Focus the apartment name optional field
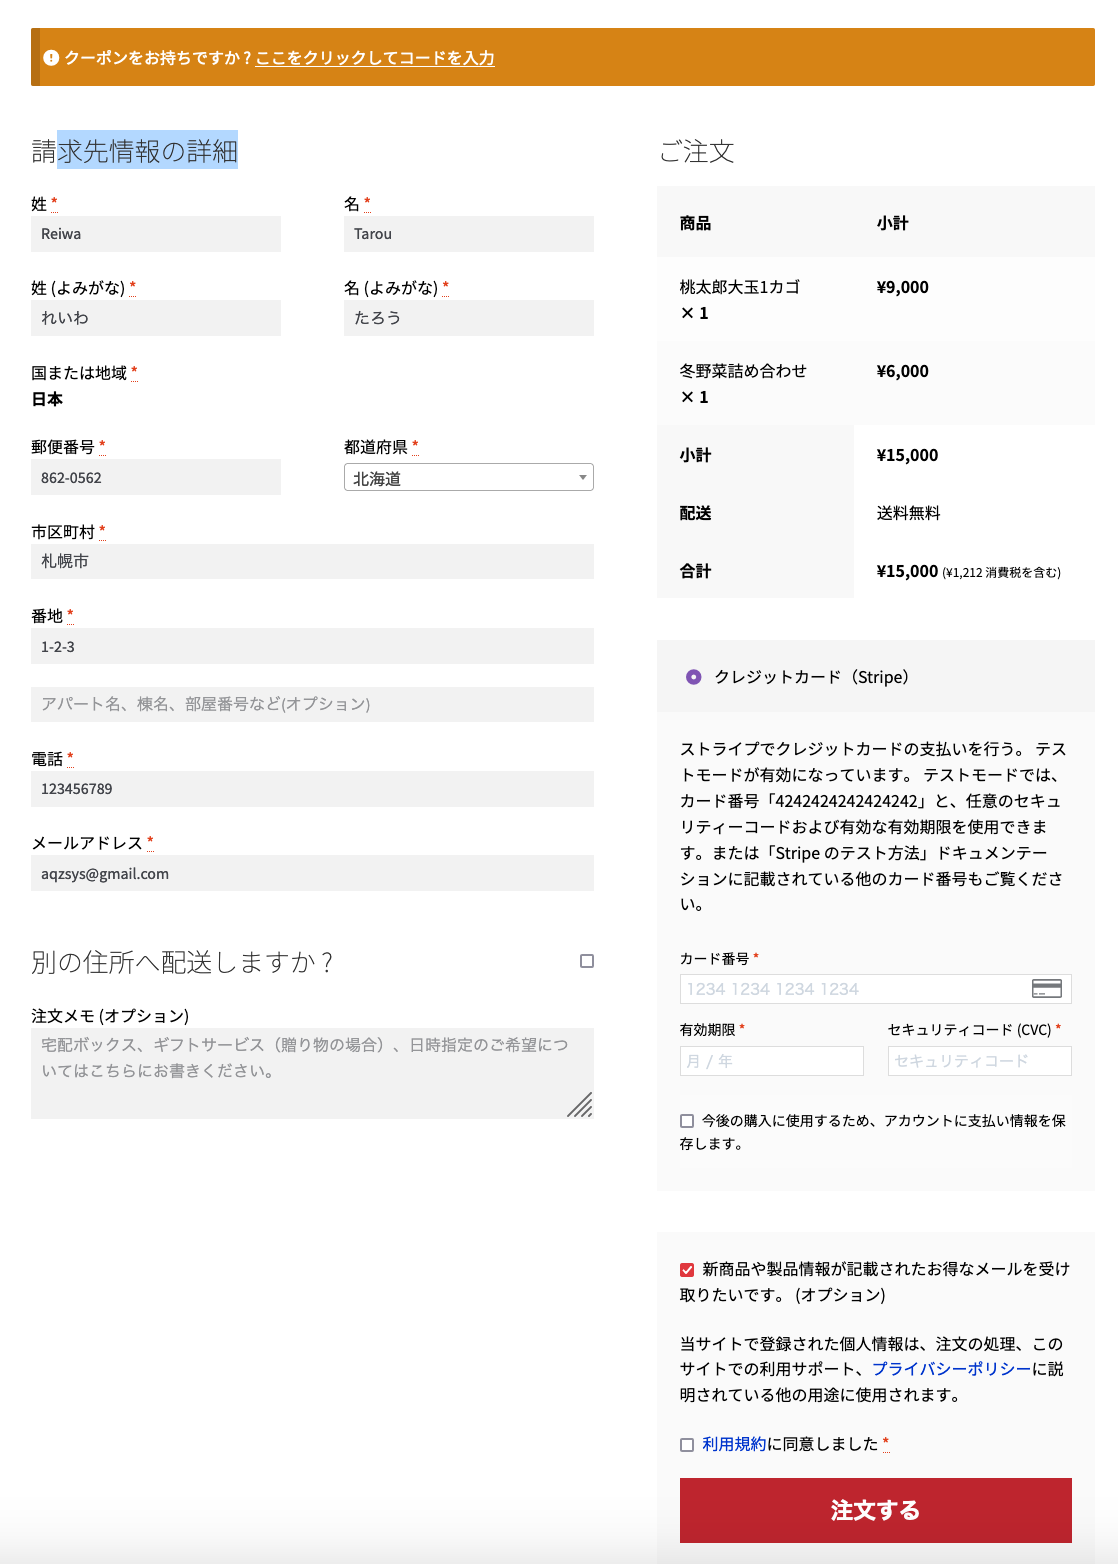The image size is (1118, 1564). (312, 704)
